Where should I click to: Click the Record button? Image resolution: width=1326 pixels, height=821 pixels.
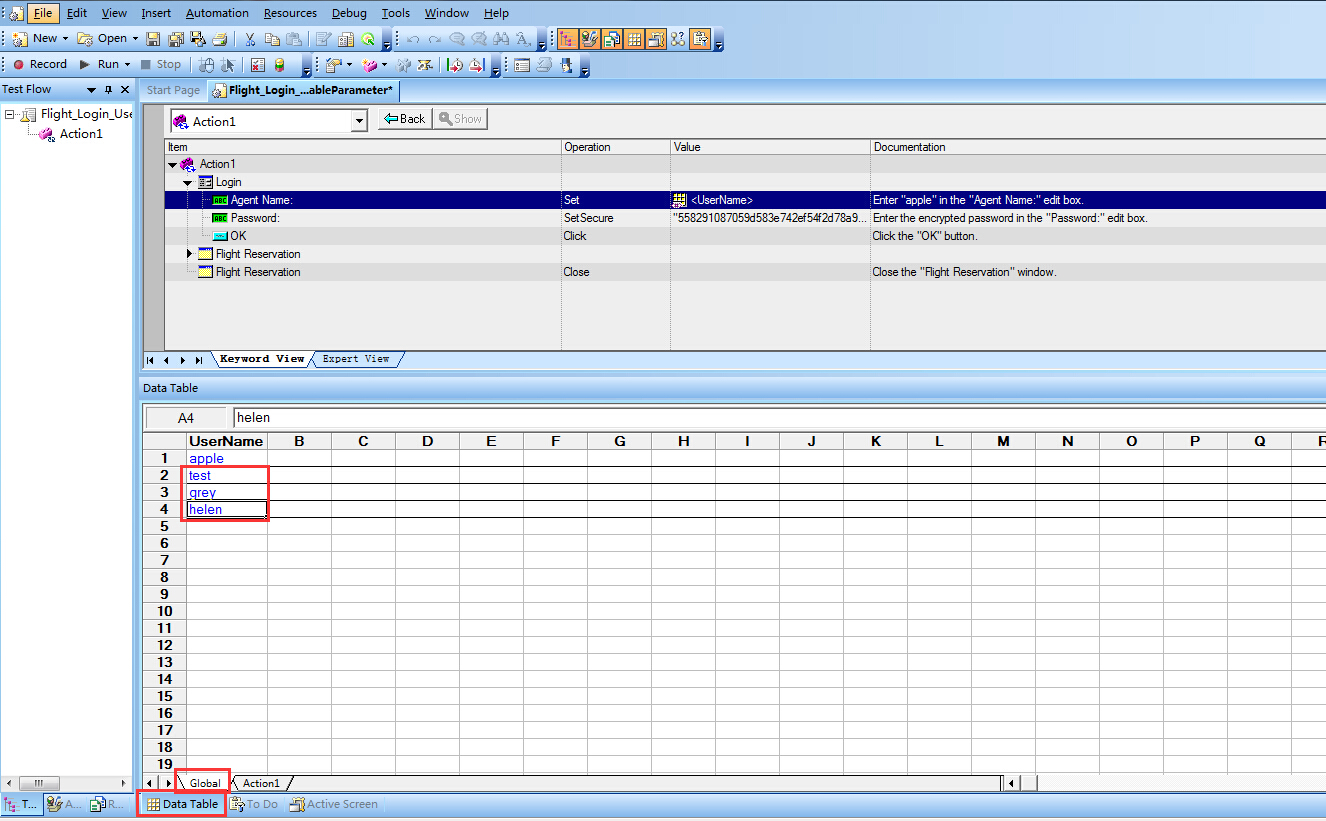click(40, 64)
